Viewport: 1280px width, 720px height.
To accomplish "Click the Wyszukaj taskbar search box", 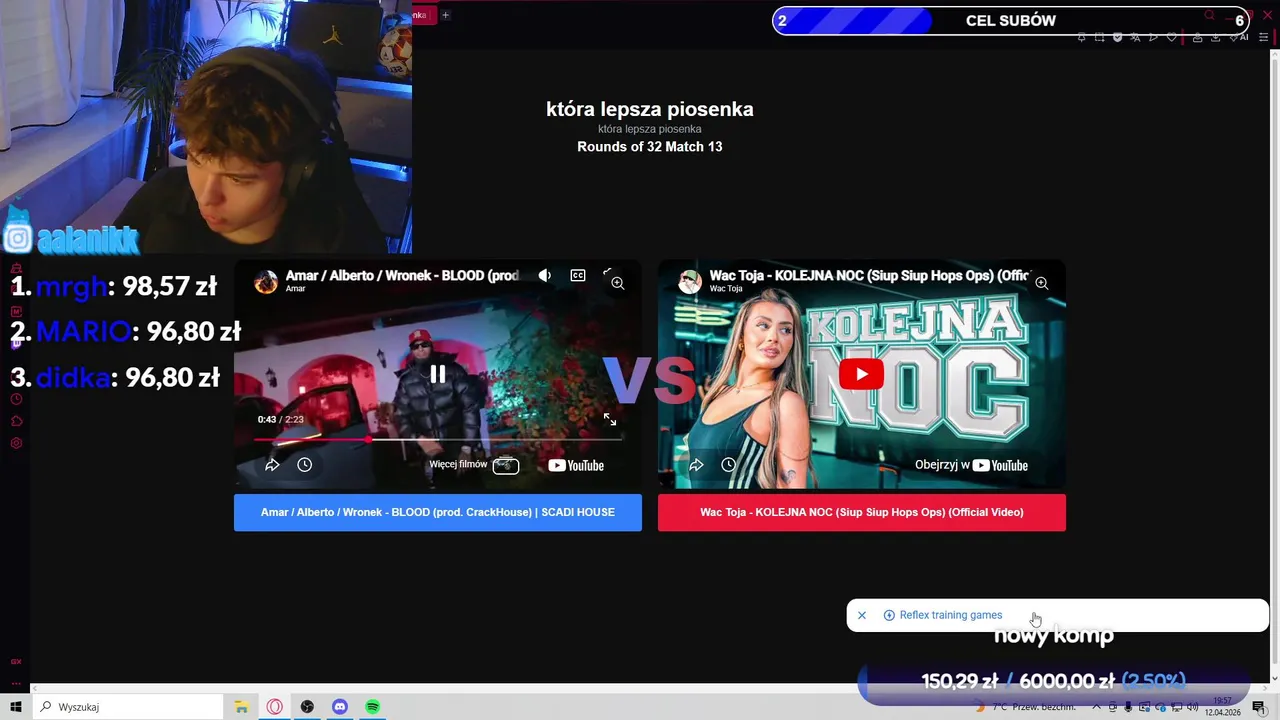I will 129,707.
